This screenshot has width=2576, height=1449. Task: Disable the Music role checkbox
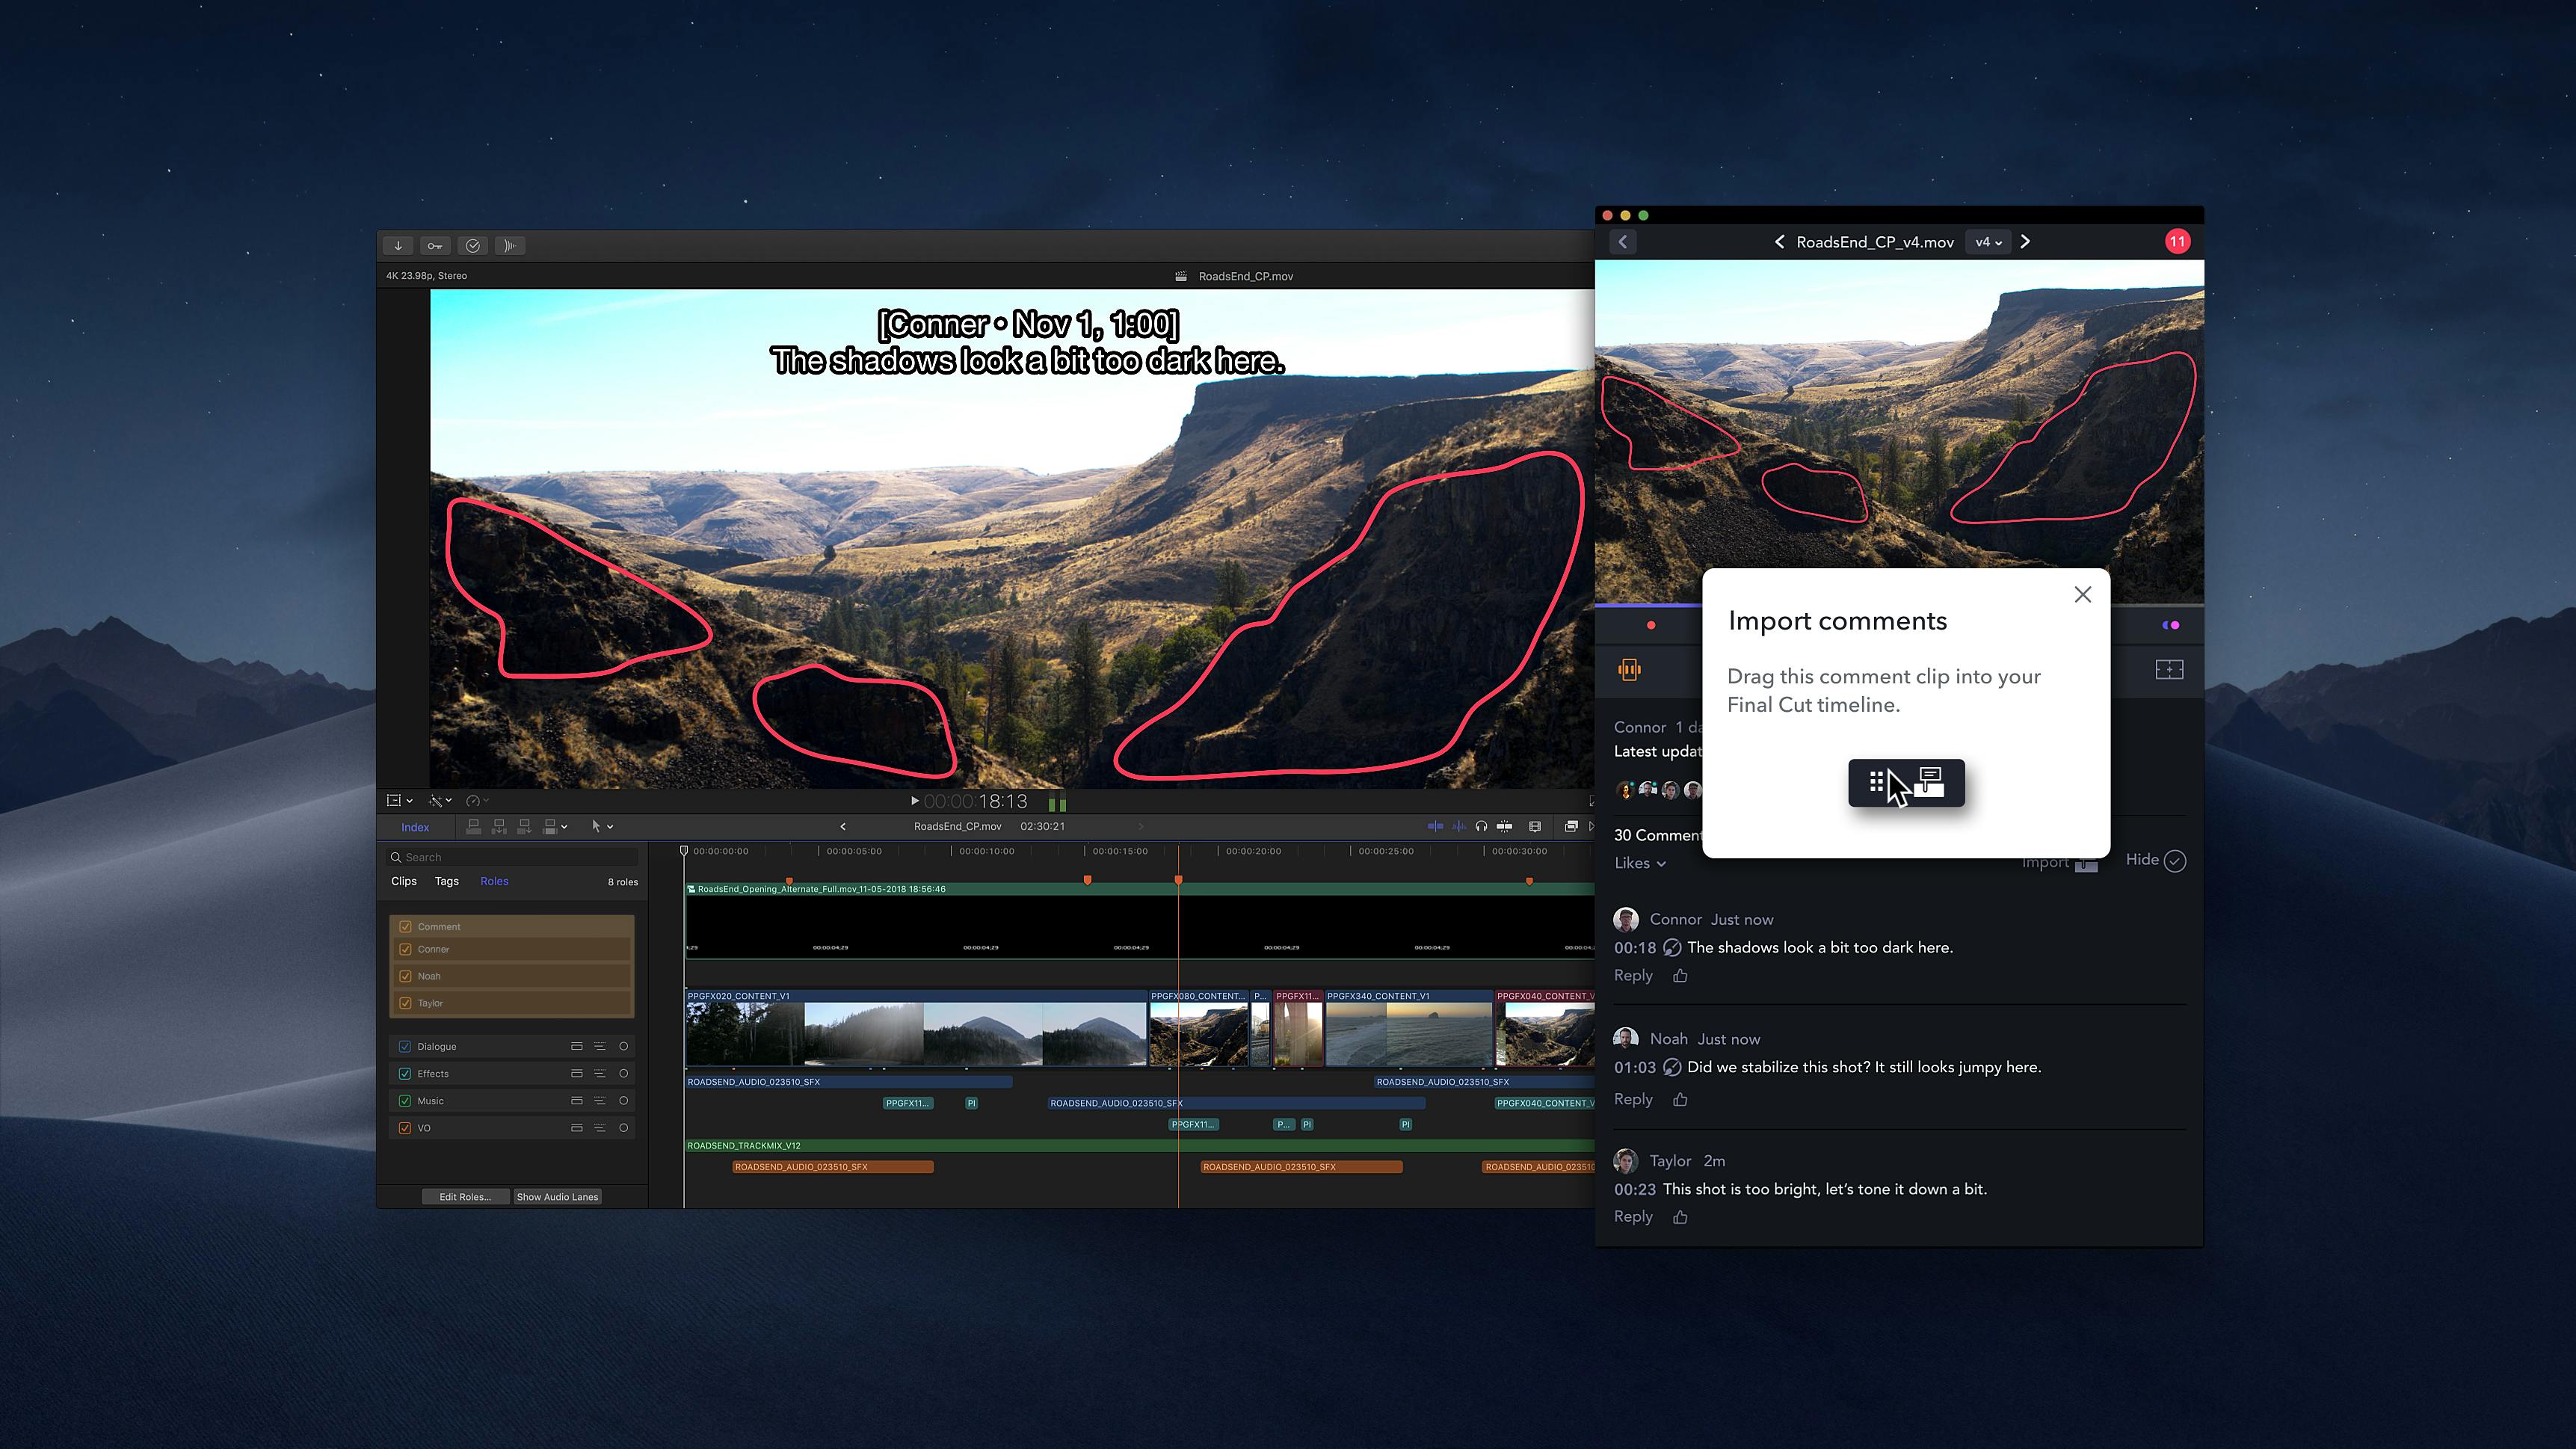[x=405, y=1100]
